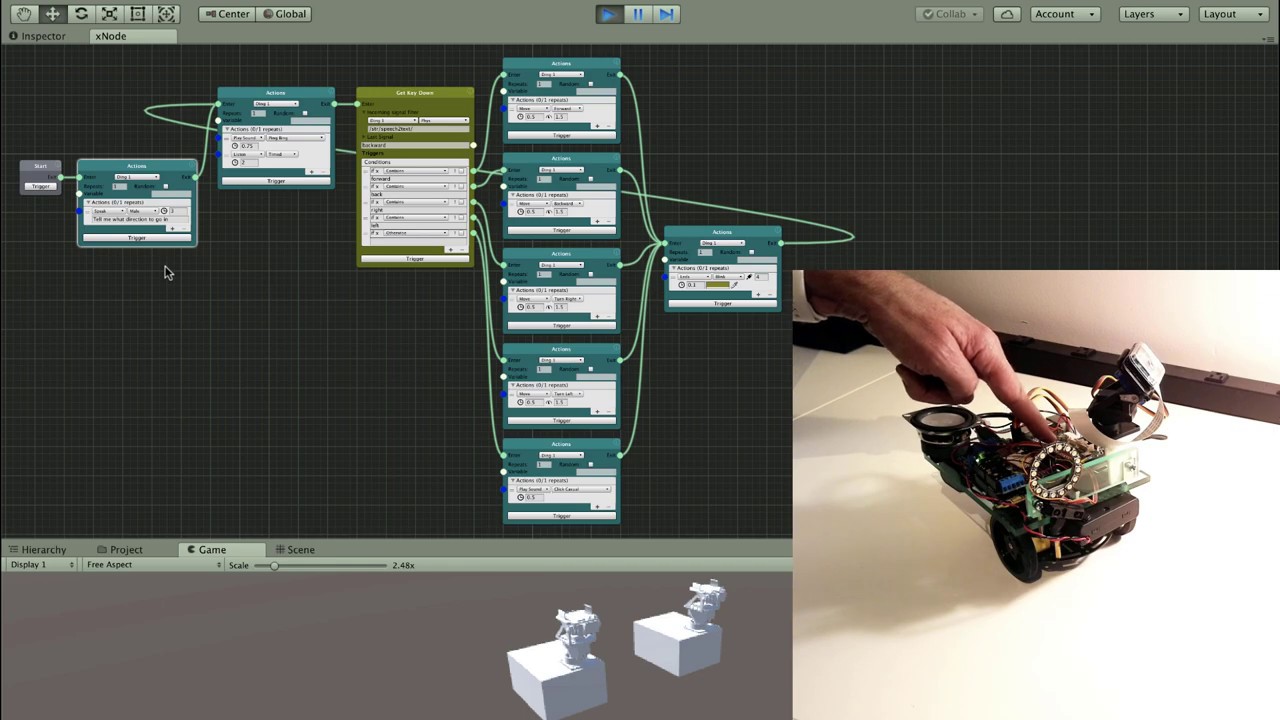Open the Blink mode dropdown
Image resolution: width=1280 pixels, height=720 pixels.
click(729, 277)
